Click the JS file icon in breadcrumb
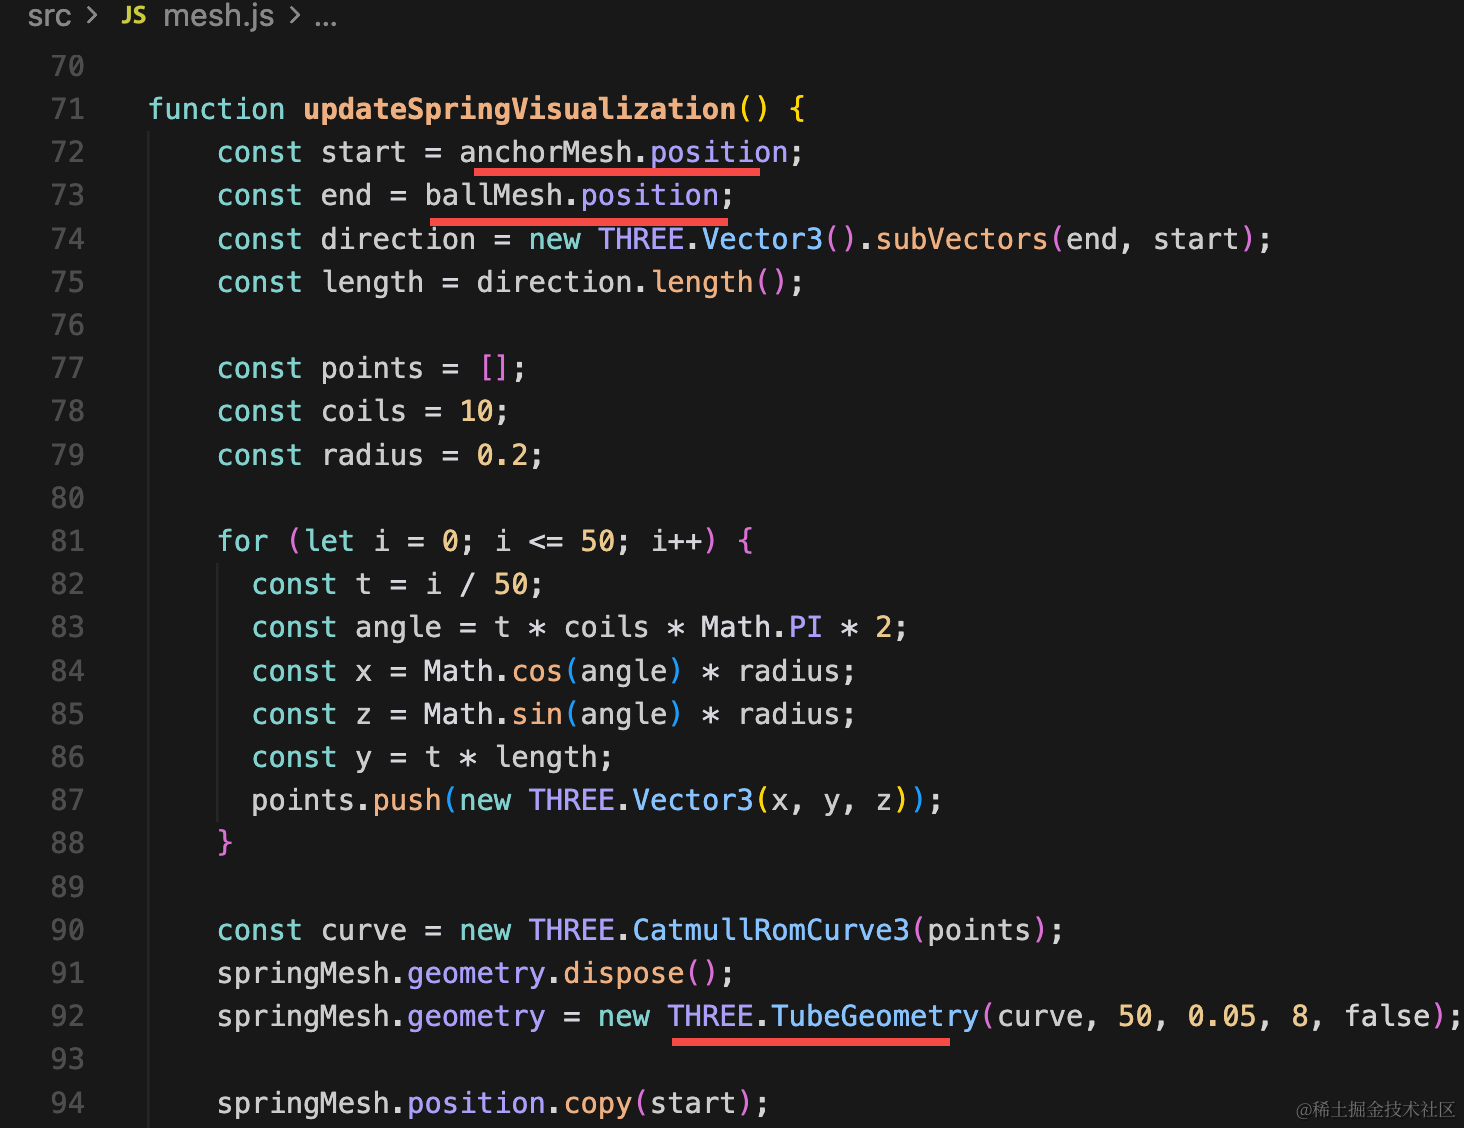The height and width of the screenshot is (1128, 1464). pyautogui.click(x=133, y=16)
